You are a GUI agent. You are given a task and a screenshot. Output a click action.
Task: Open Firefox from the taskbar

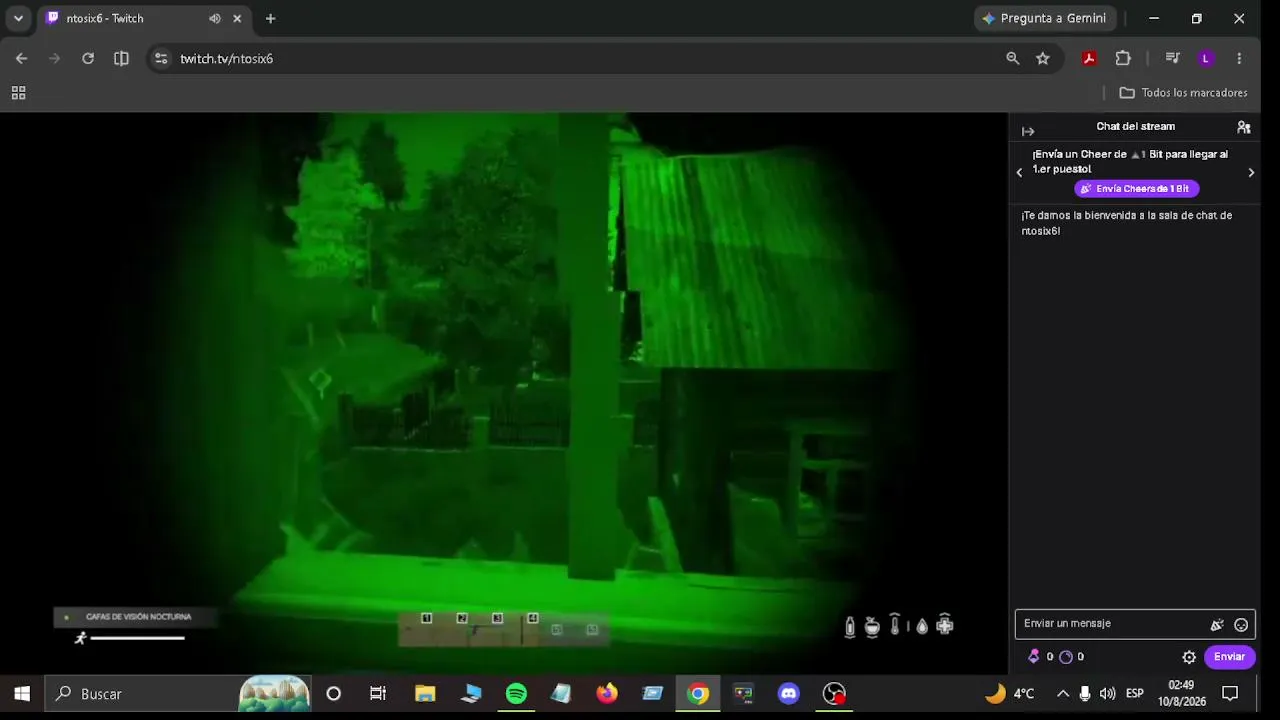(607, 693)
